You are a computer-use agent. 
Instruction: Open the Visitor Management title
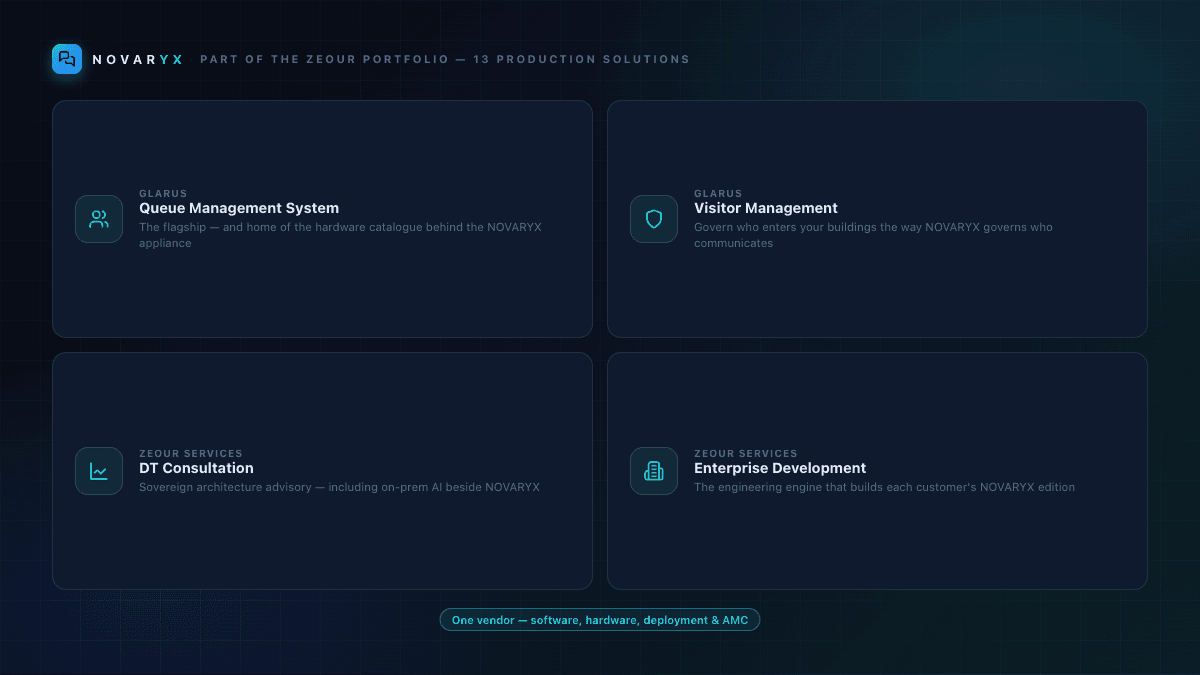pos(766,208)
